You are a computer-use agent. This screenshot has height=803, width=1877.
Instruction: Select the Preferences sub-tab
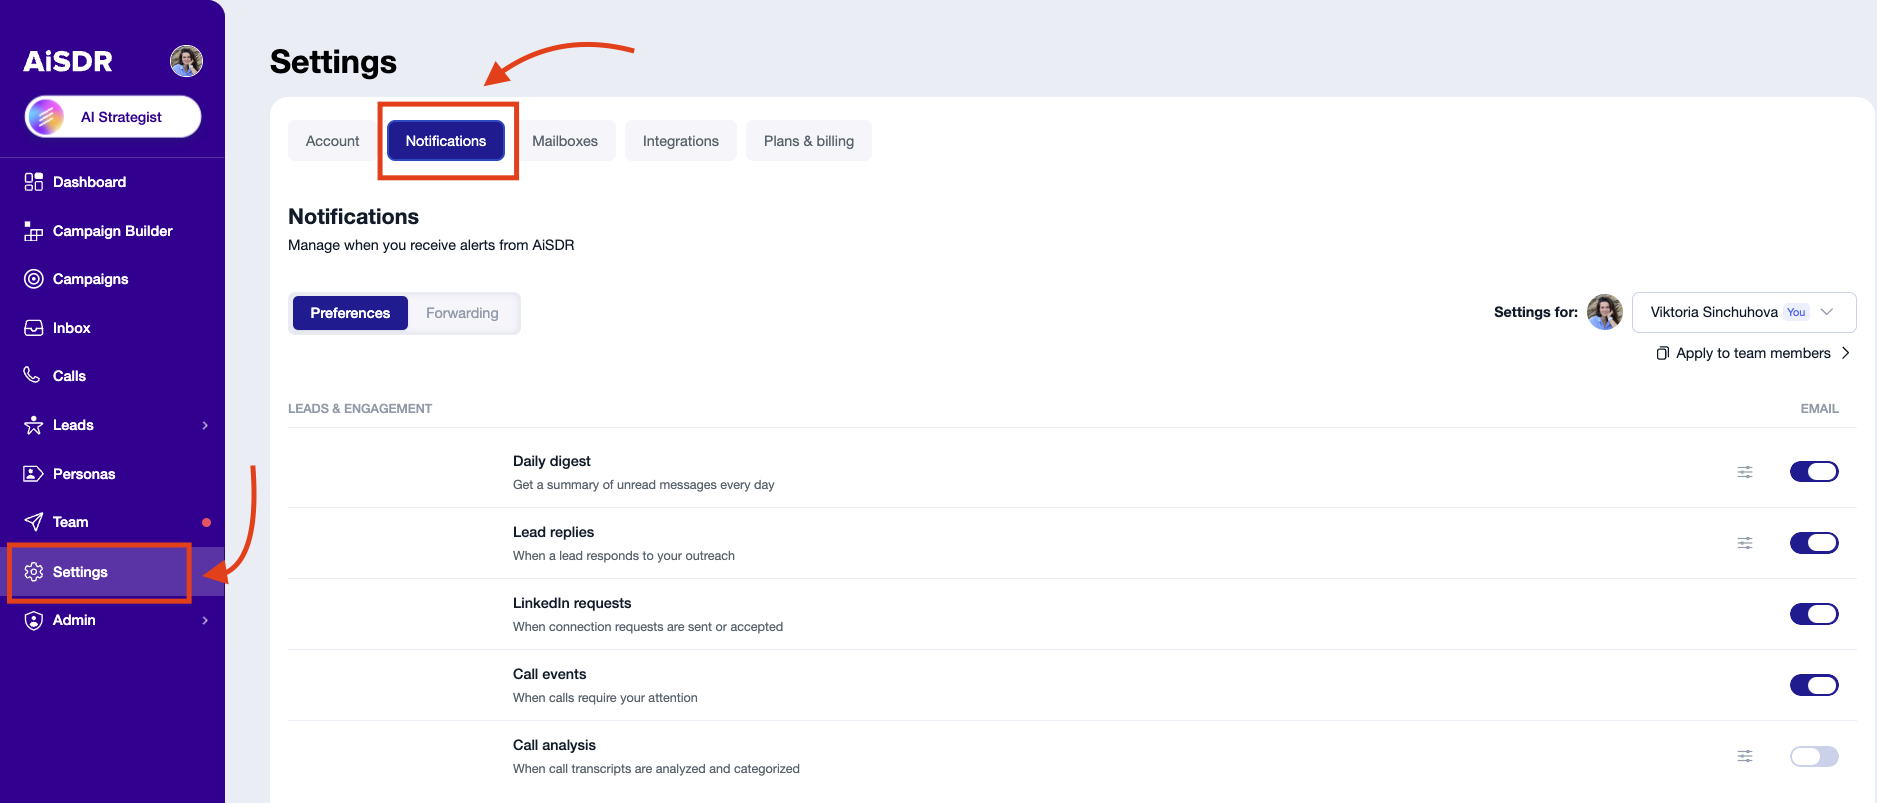point(350,313)
